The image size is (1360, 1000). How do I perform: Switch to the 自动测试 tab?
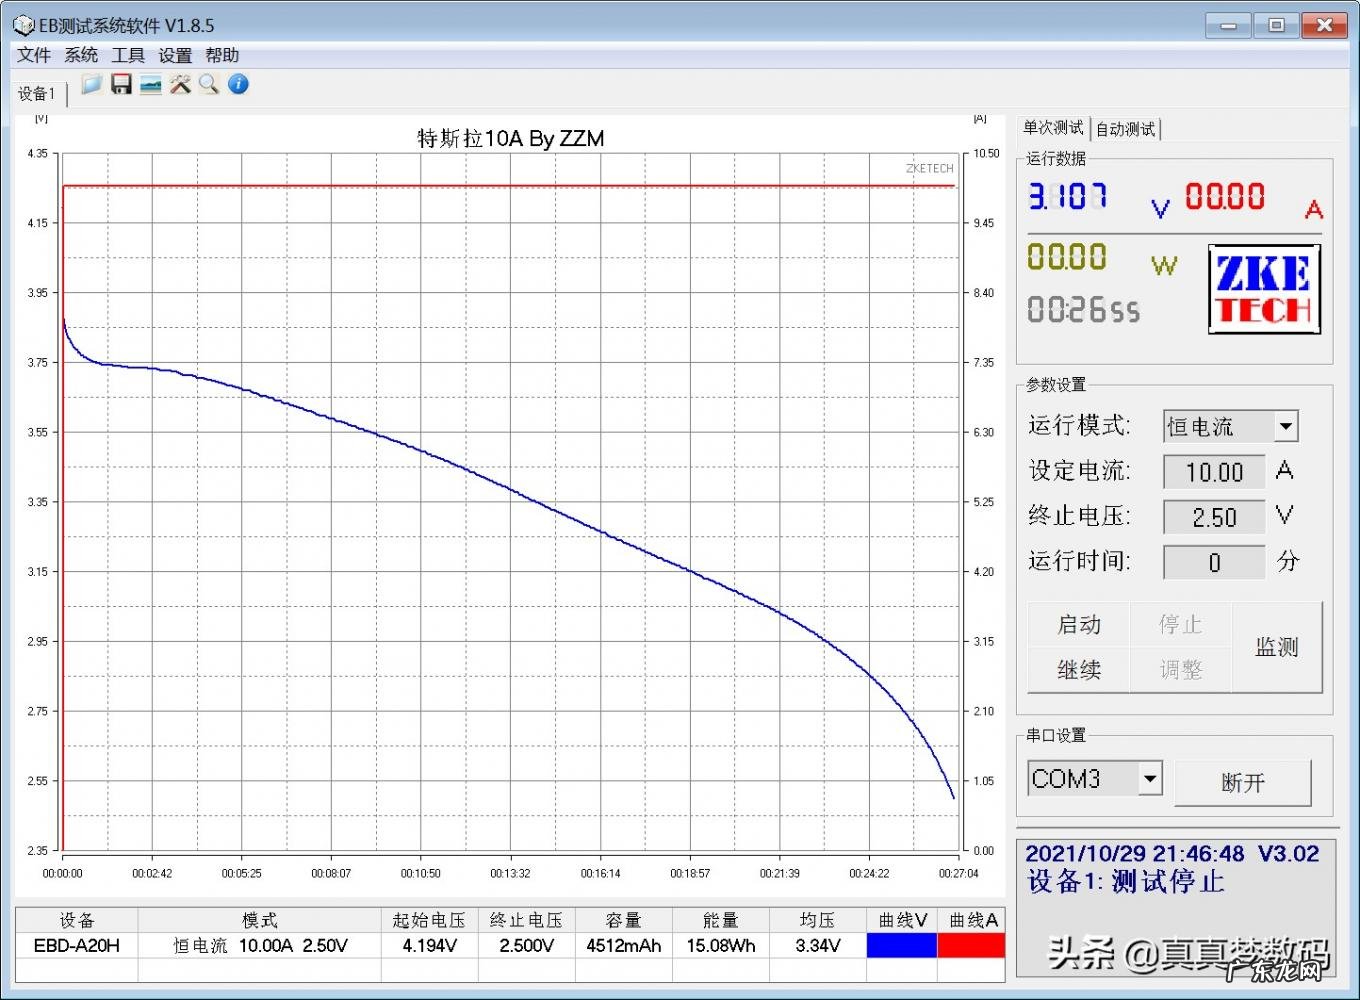[x=1125, y=129]
